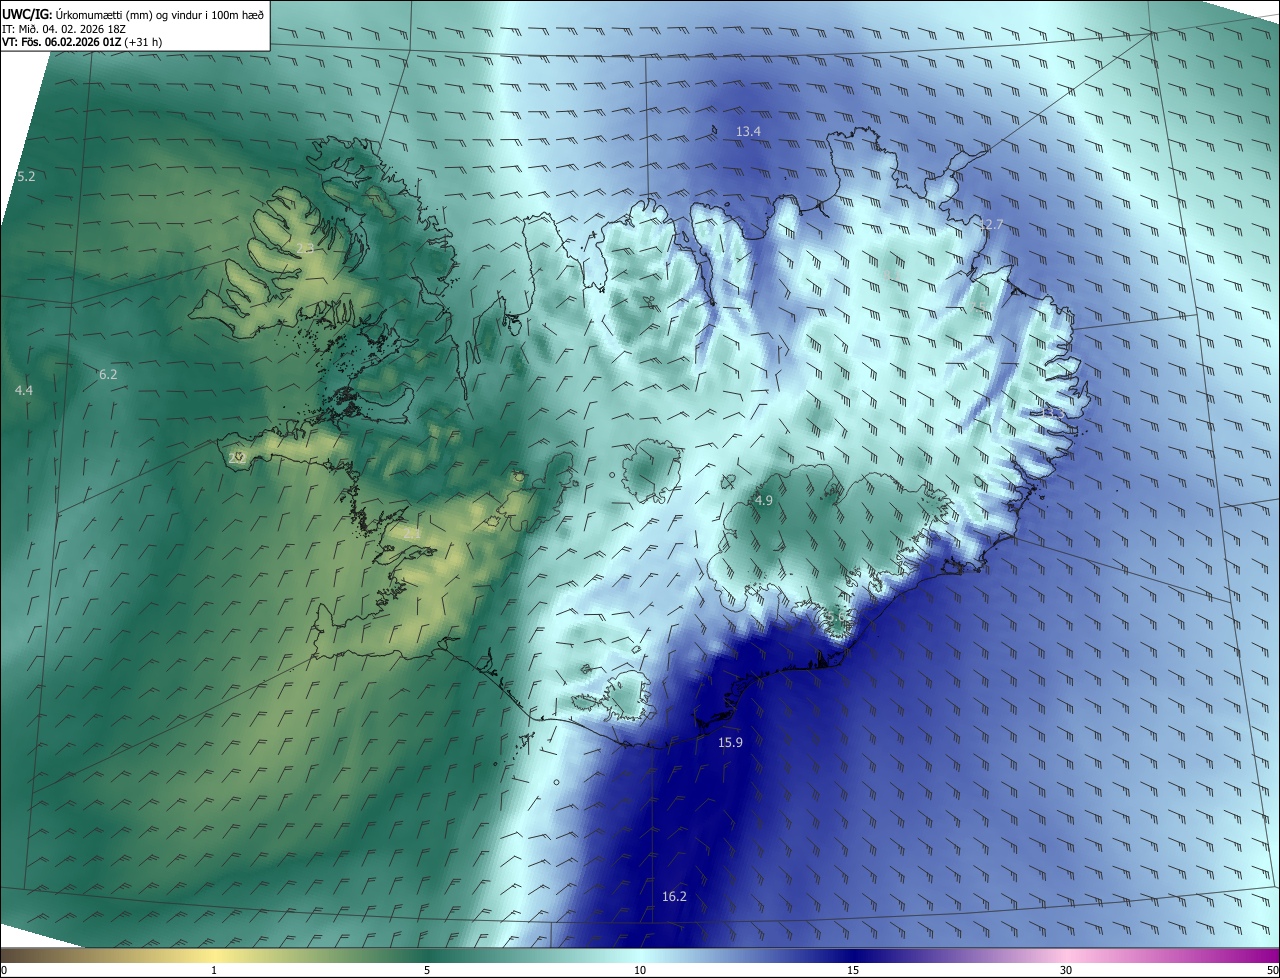Click the 5.6 value label near the southeast coast
This screenshot has height=978, width=1280.
[x=836, y=616]
